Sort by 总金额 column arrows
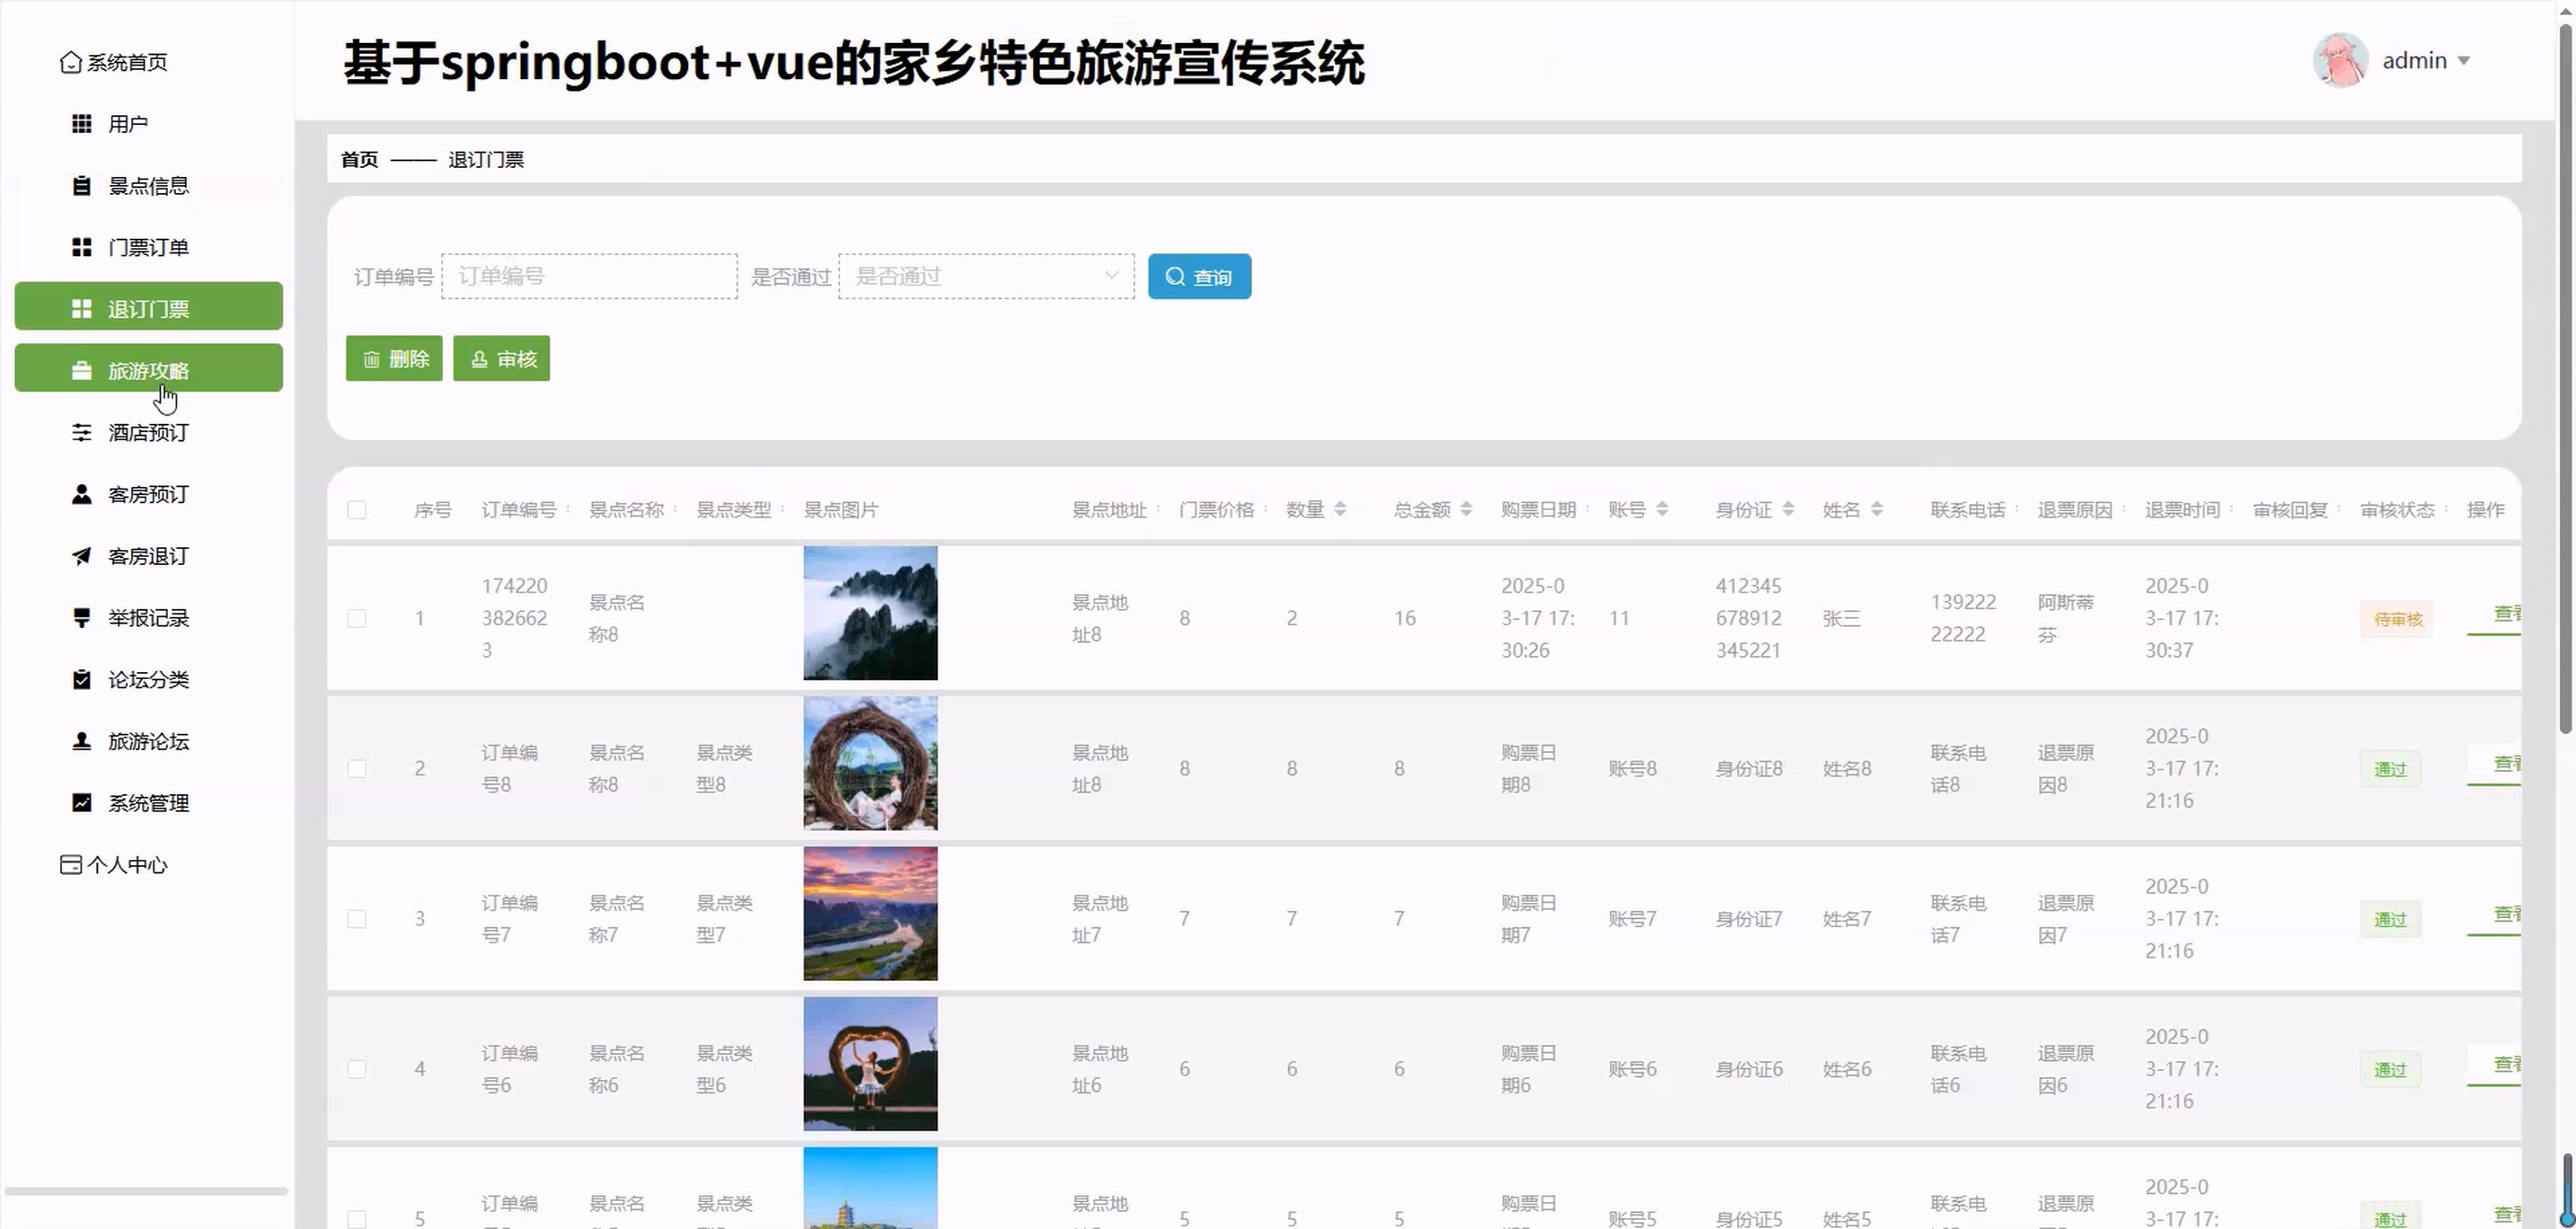Image resolution: width=2576 pixels, height=1229 pixels. 1466,510
